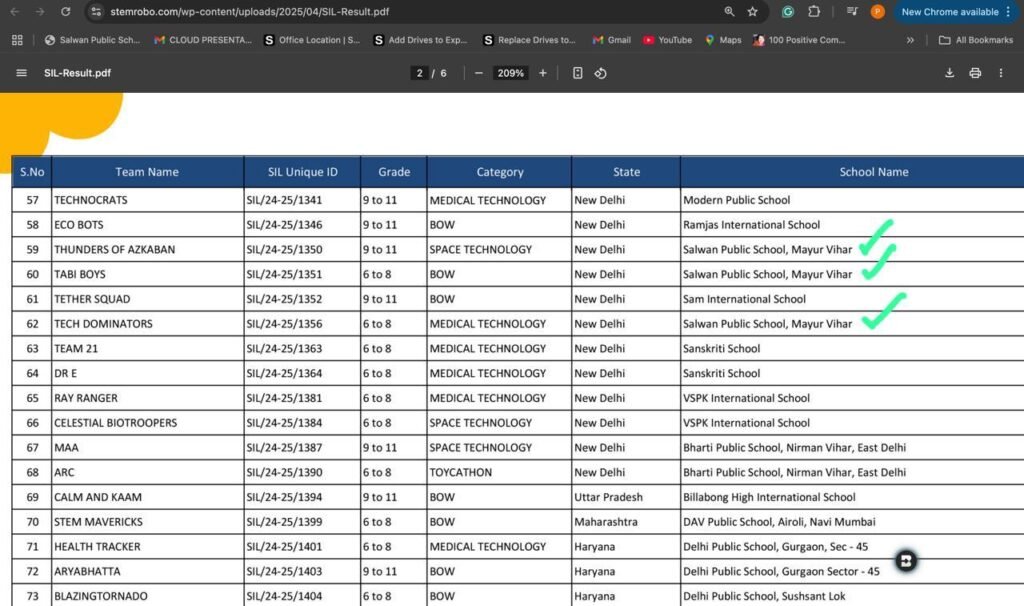
Task: Toggle the PDF sidebar menu
Action: click(x=22, y=72)
